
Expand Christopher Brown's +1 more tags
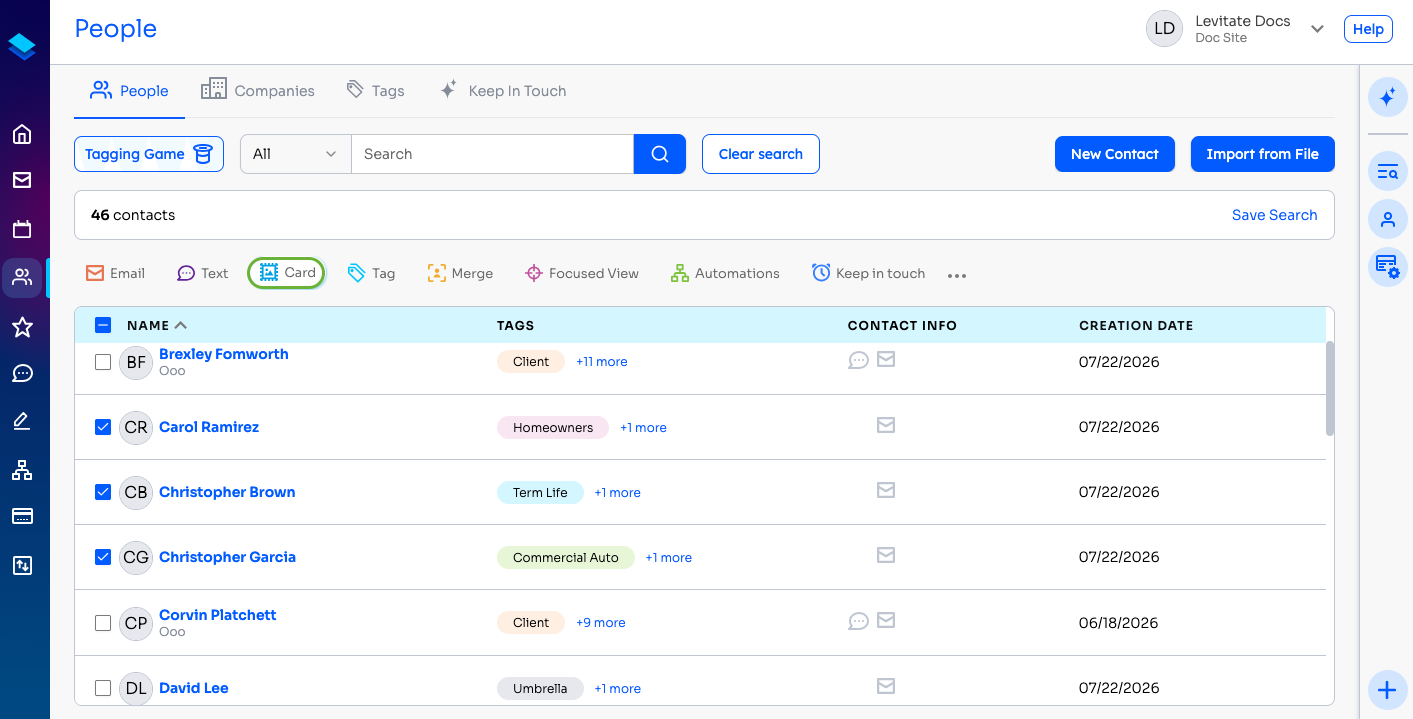[618, 492]
